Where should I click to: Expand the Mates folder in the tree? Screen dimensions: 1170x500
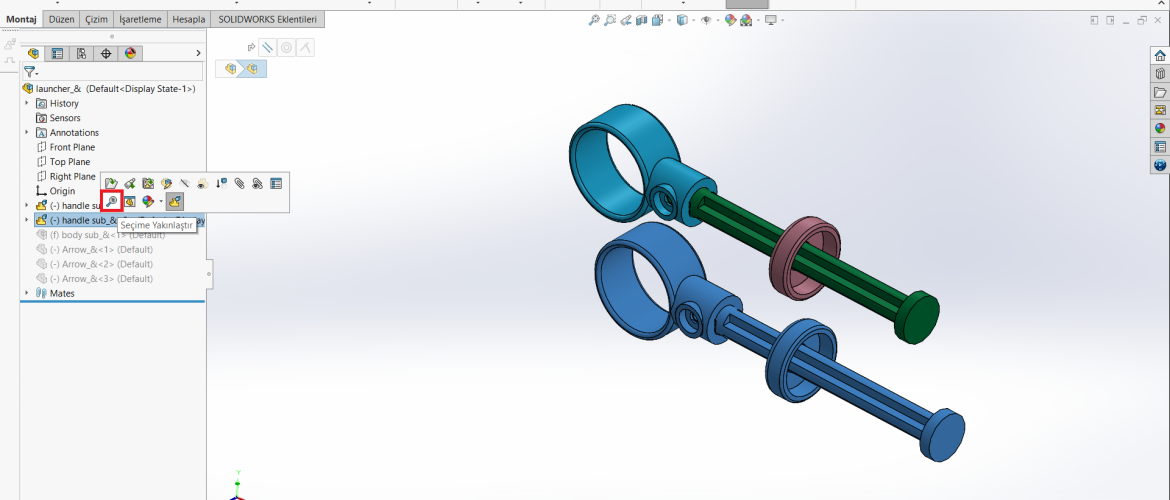[x=27, y=293]
